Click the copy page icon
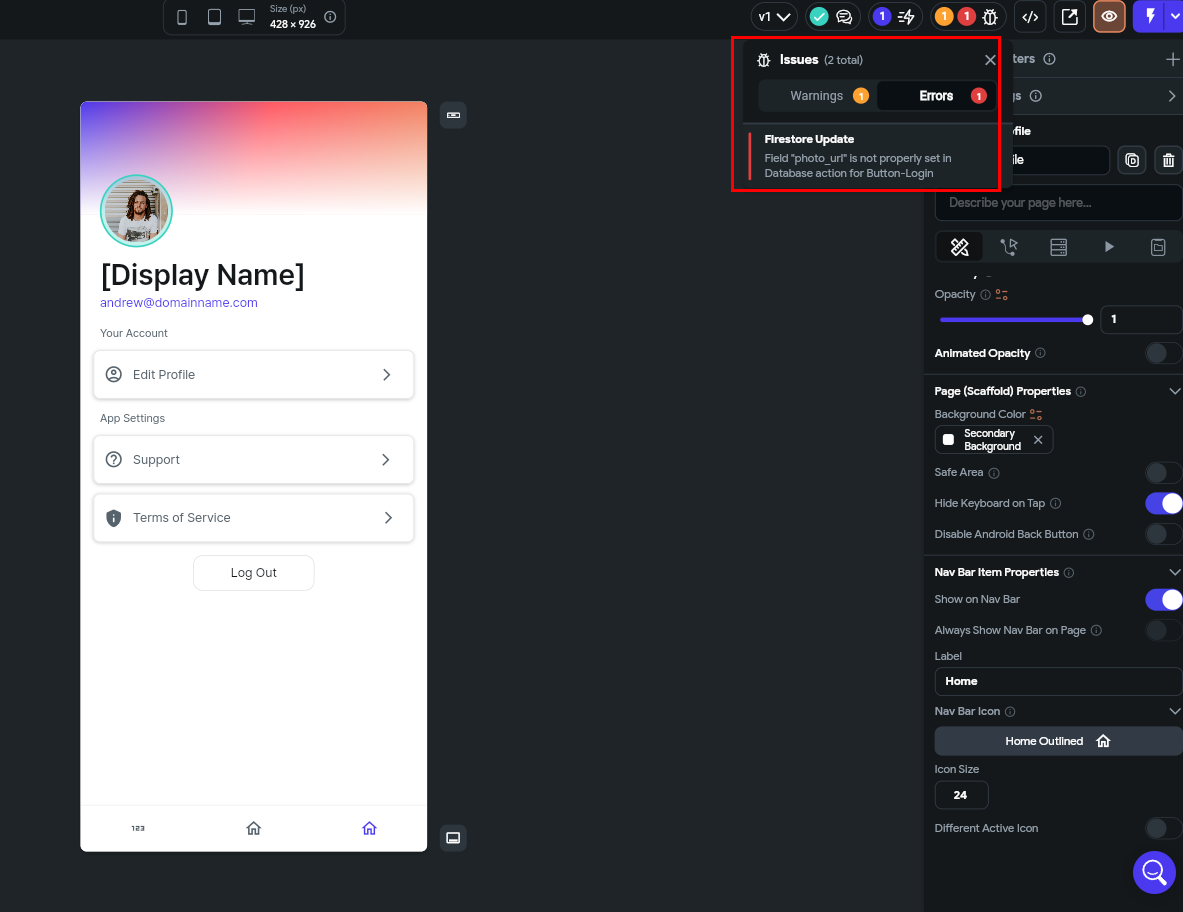This screenshot has height=912, width=1183. pyautogui.click(x=1132, y=160)
